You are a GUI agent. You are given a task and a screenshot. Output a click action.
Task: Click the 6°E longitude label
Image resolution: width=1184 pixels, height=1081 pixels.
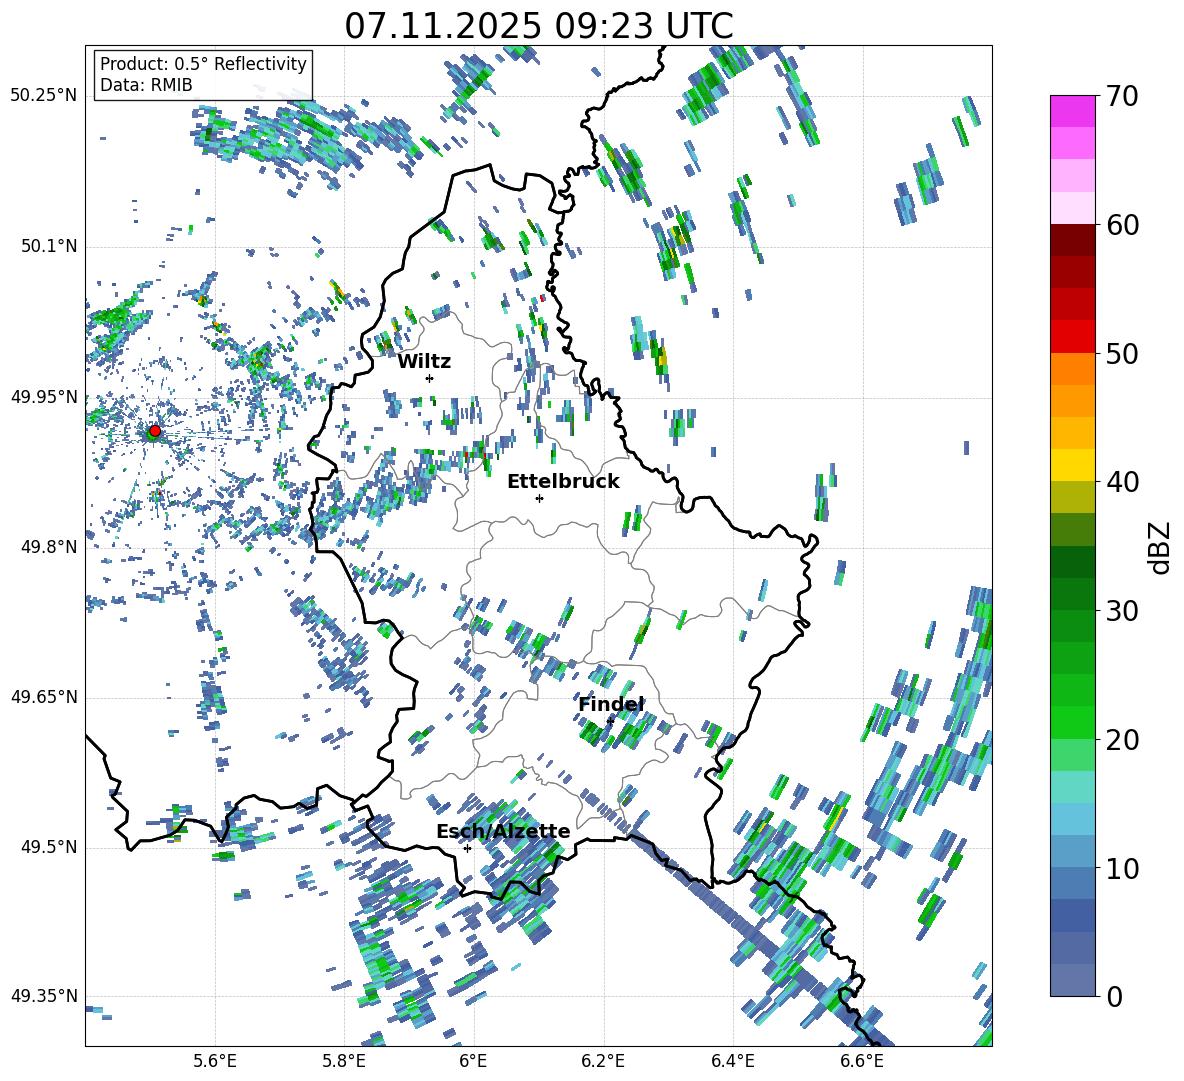(x=473, y=1061)
